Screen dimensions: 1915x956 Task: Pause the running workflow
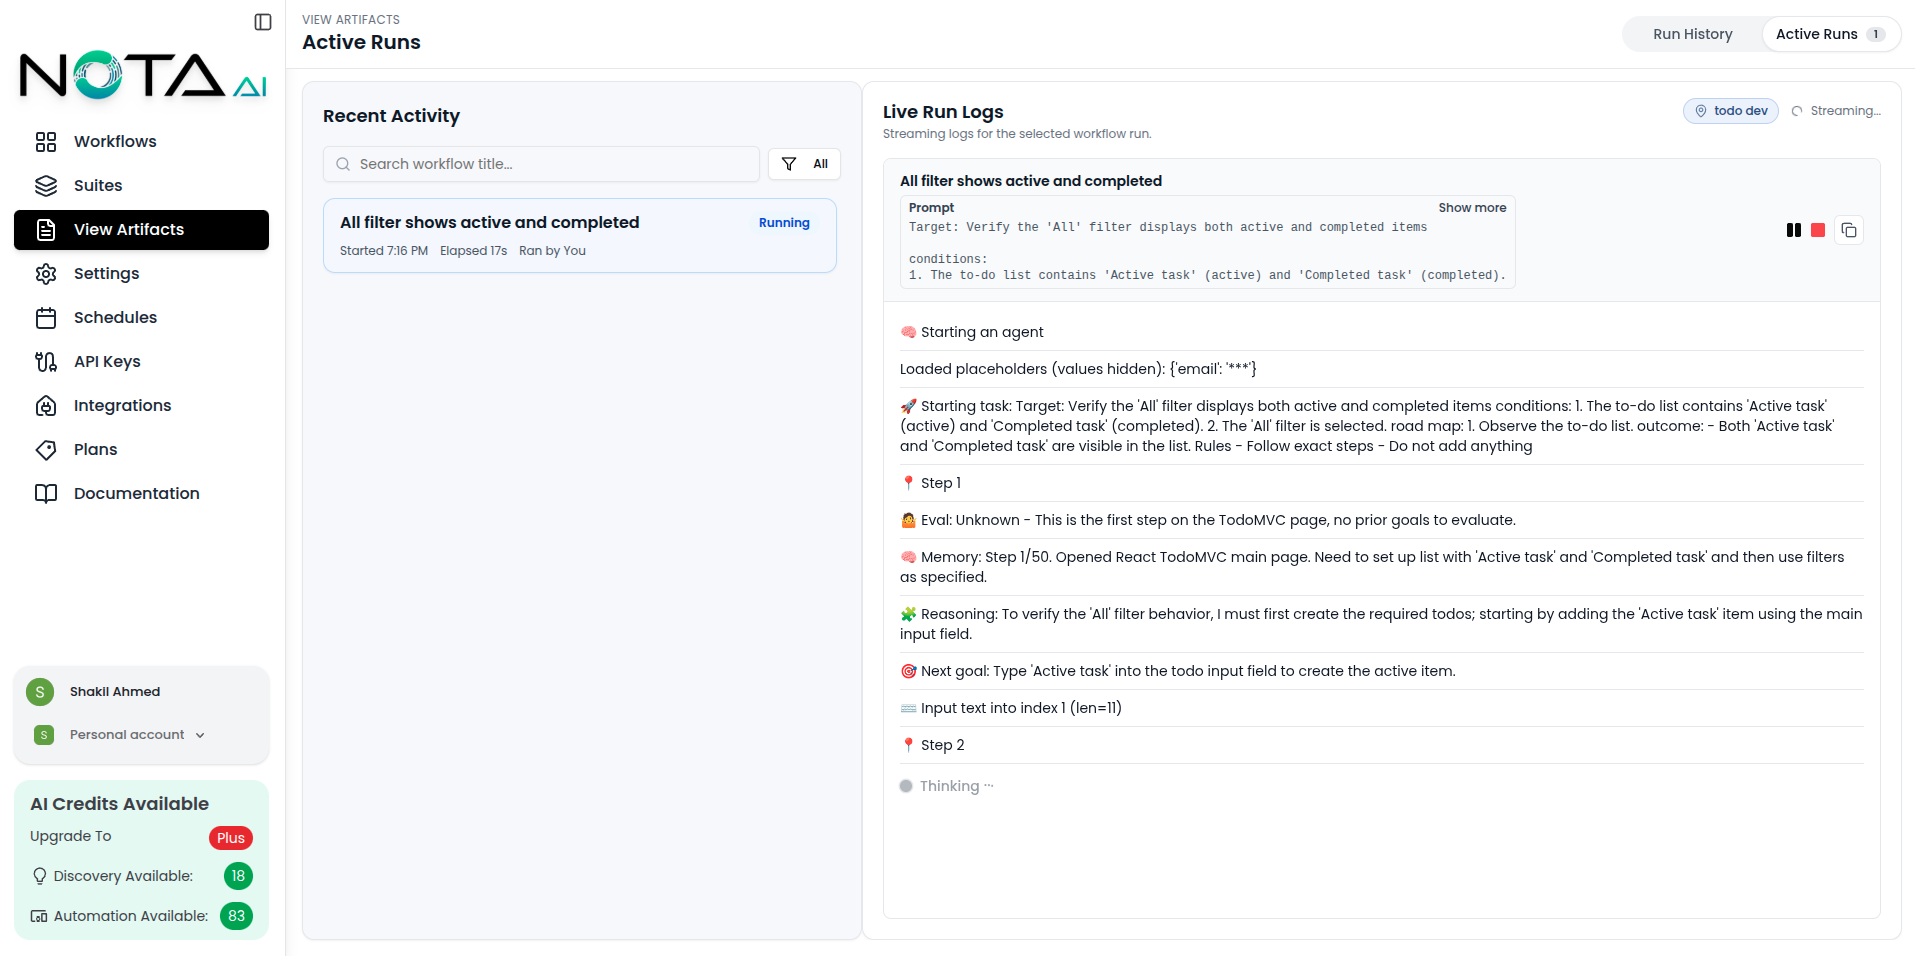click(x=1793, y=230)
